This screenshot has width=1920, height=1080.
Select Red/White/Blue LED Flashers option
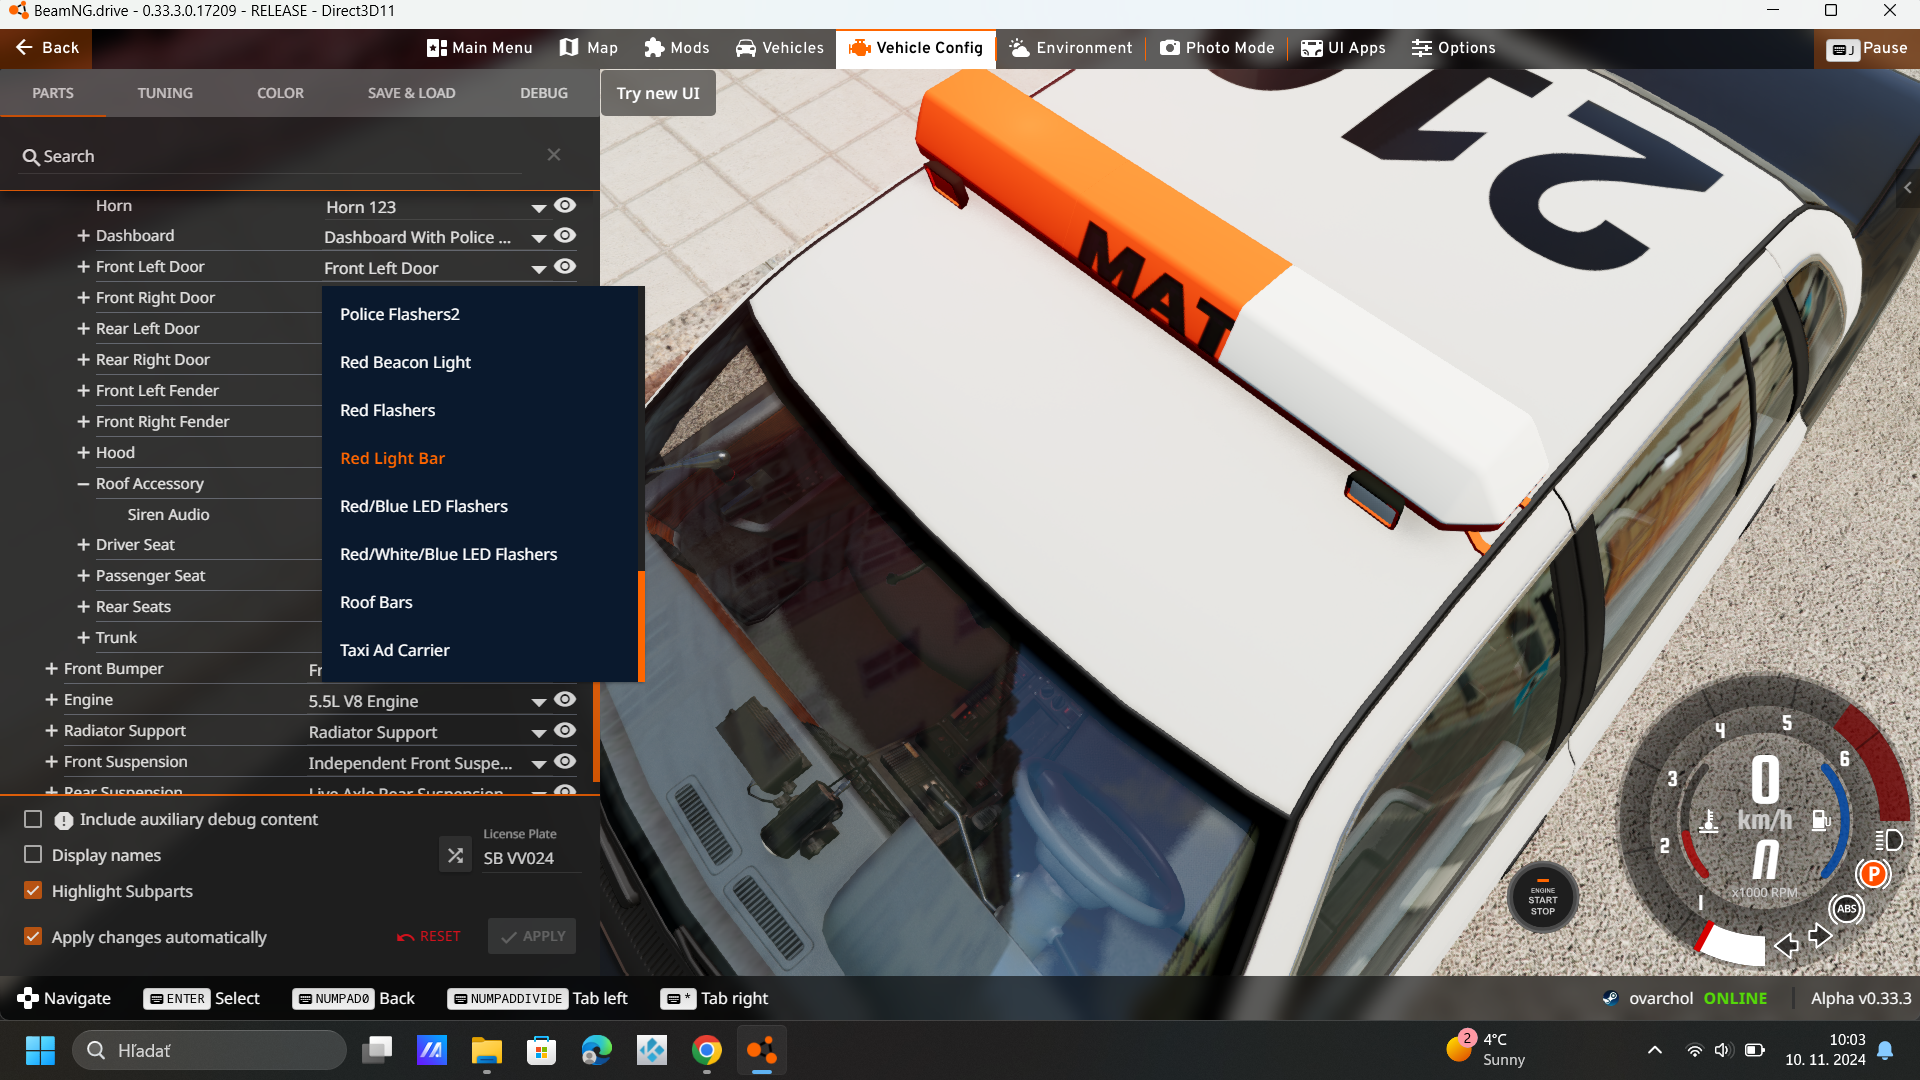[x=480, y=554]
